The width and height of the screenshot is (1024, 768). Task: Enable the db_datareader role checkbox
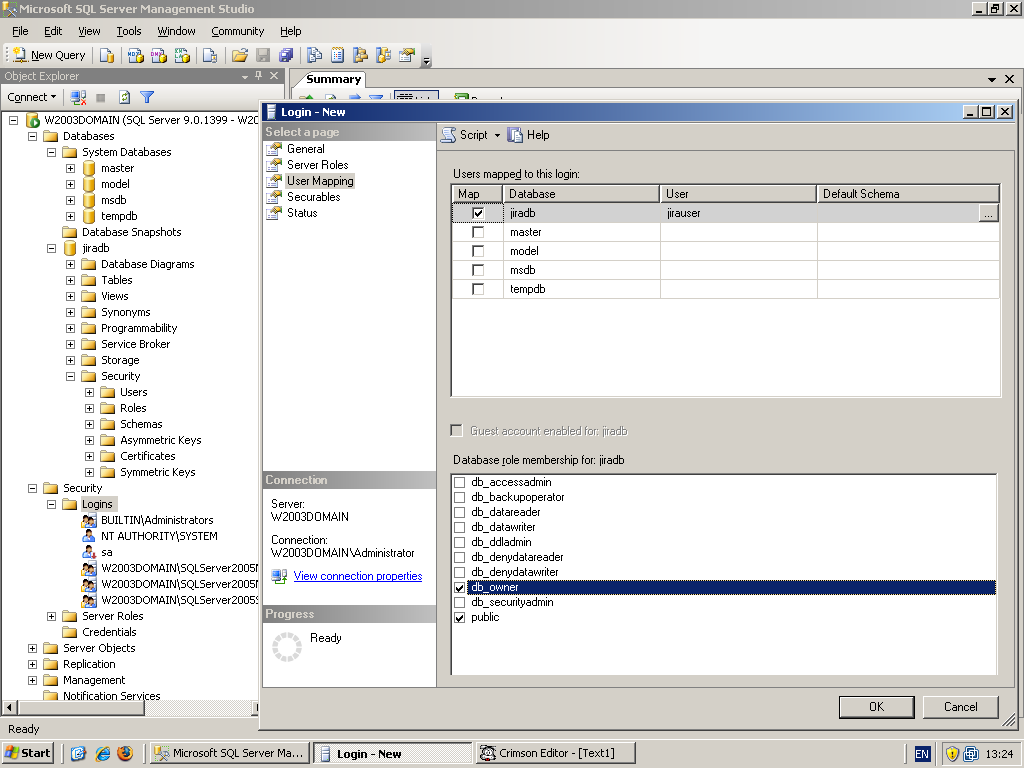point(460,512)
